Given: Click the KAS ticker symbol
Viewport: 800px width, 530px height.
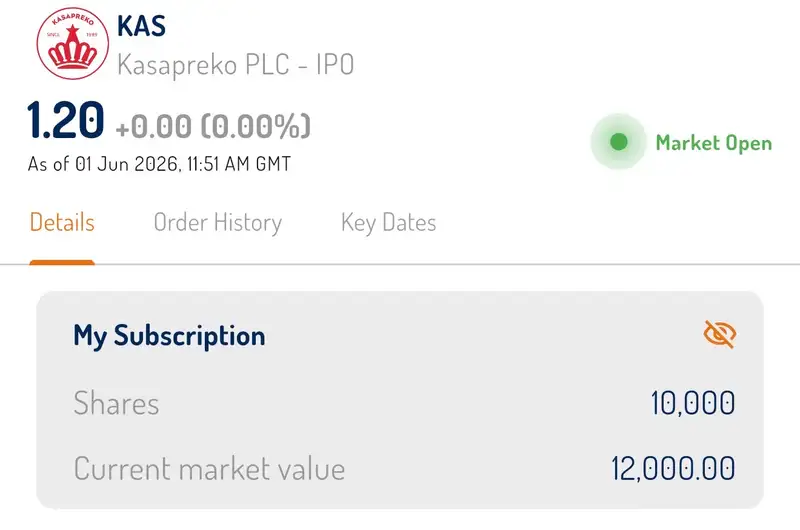Looking at the screenshot, I should point(141,26).
